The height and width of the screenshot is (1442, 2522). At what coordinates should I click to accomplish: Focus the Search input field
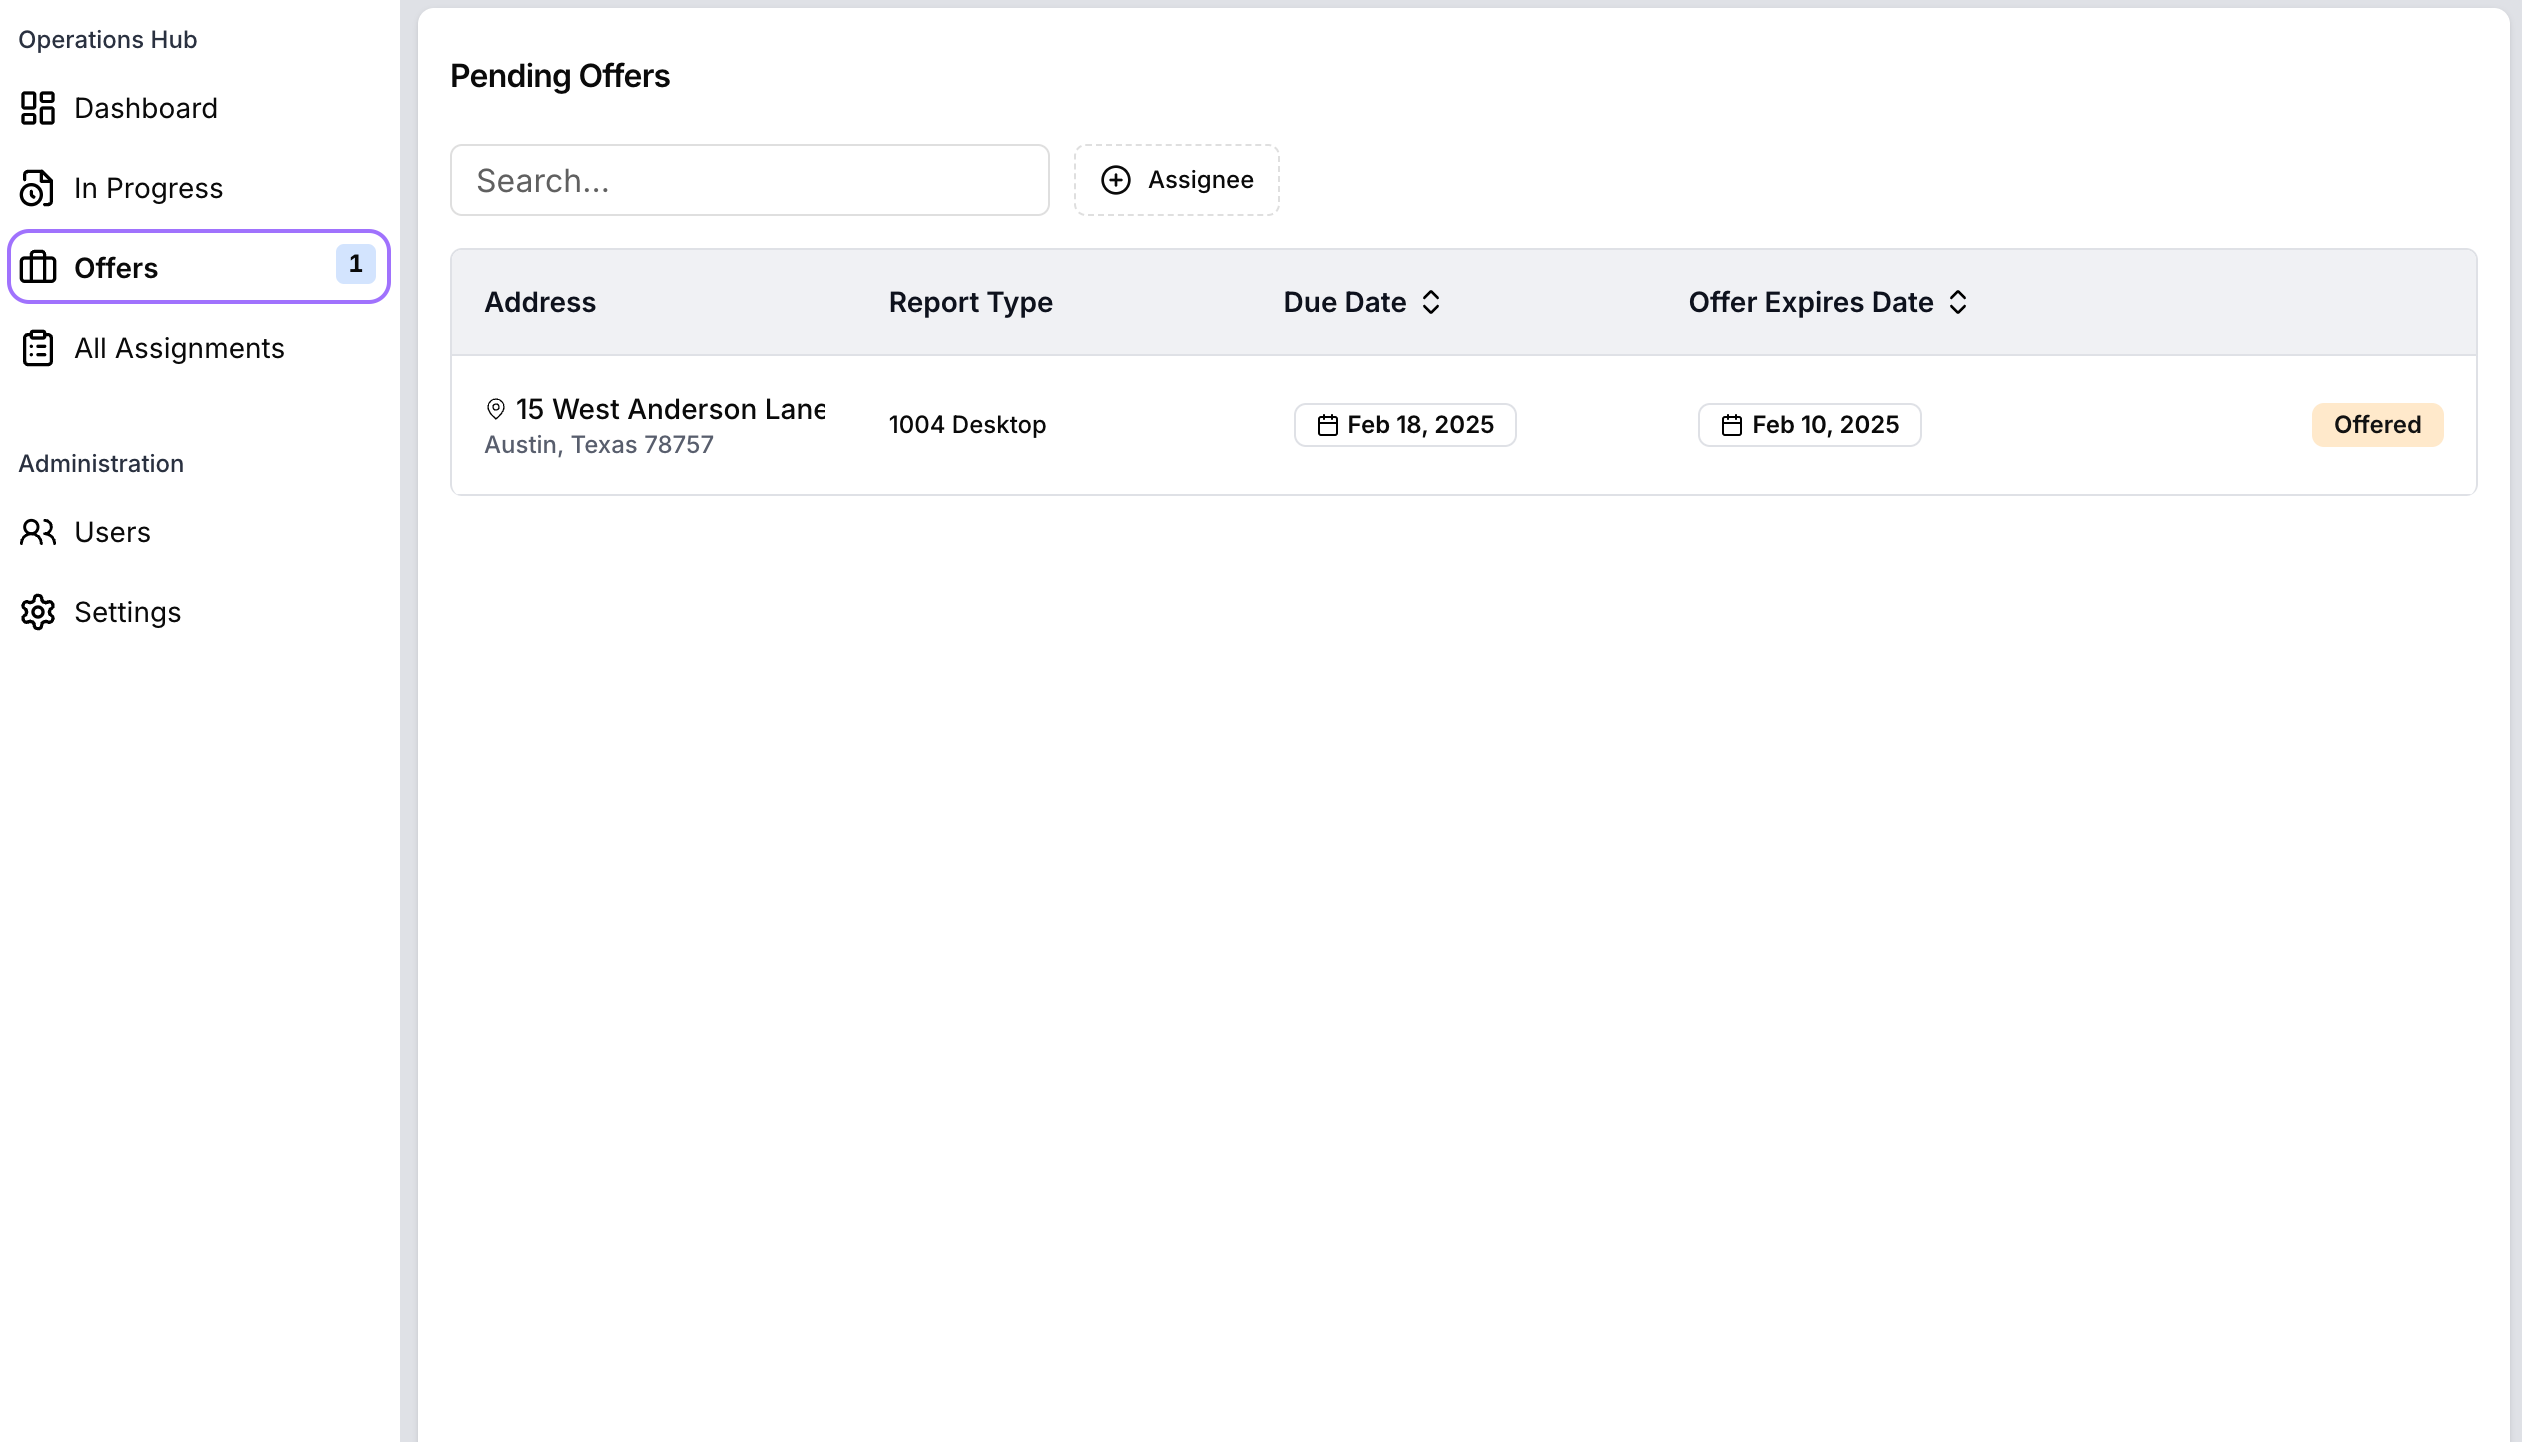click(750, 180)
